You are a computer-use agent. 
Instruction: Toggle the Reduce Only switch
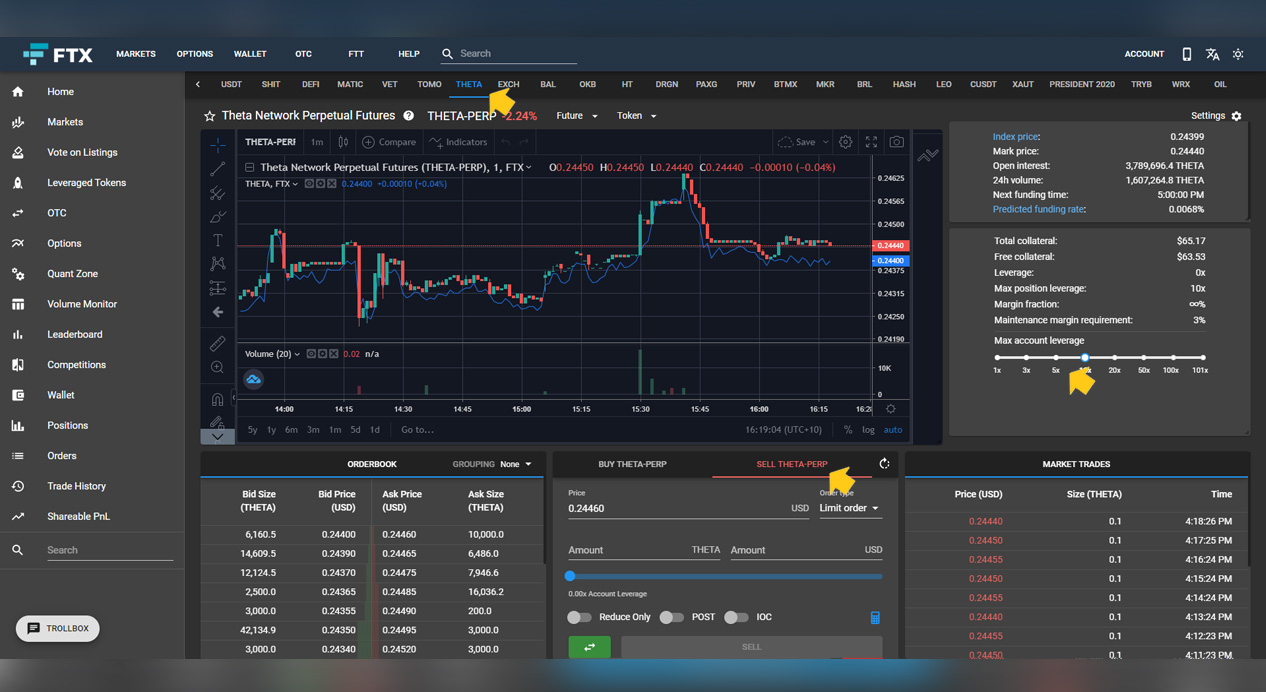click(579, 617)
